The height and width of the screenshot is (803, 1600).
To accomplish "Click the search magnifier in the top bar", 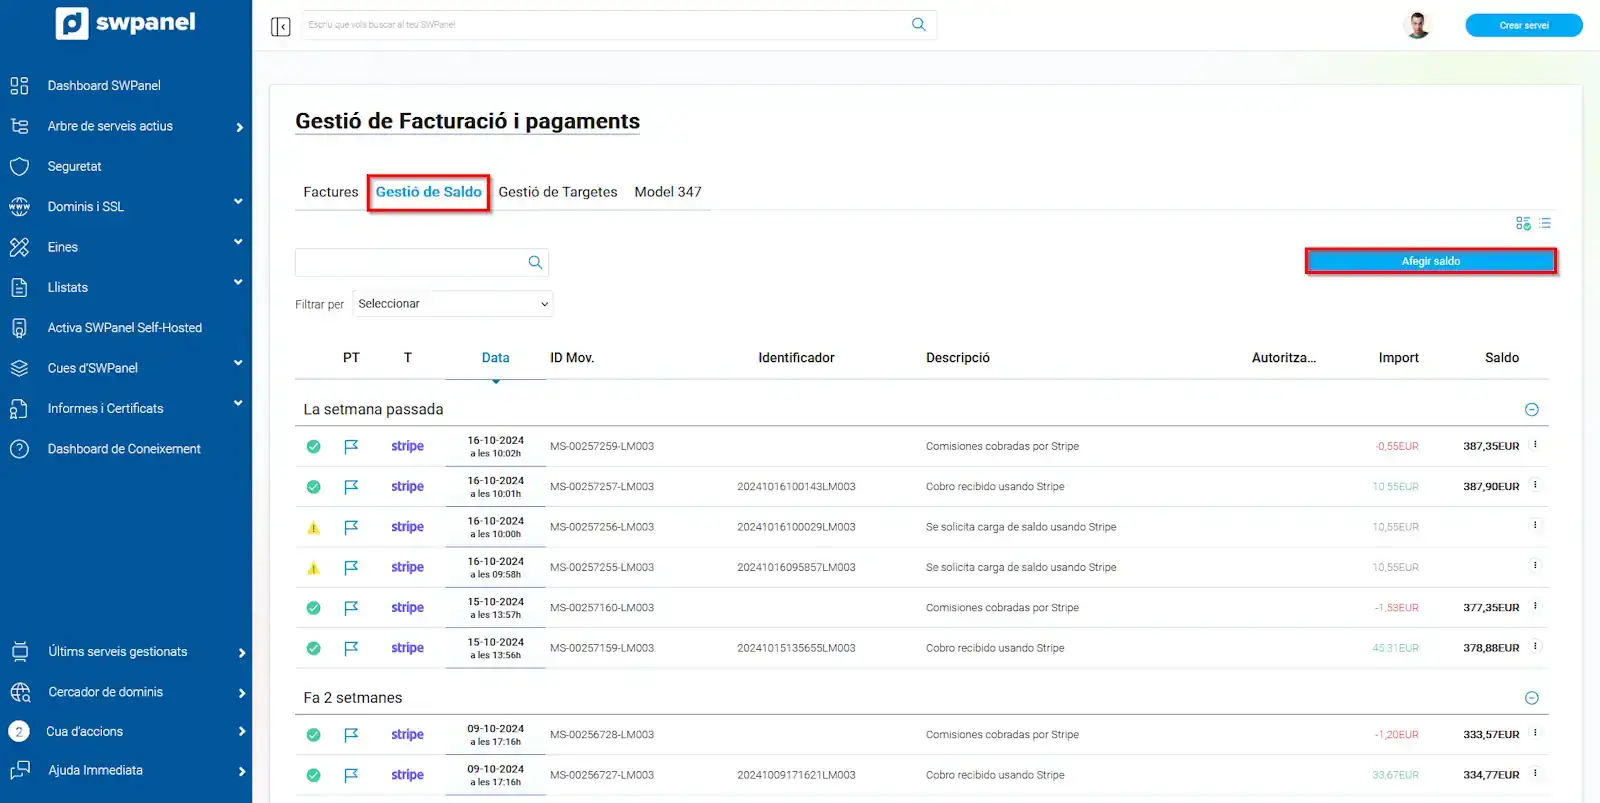I will (919, 25).
